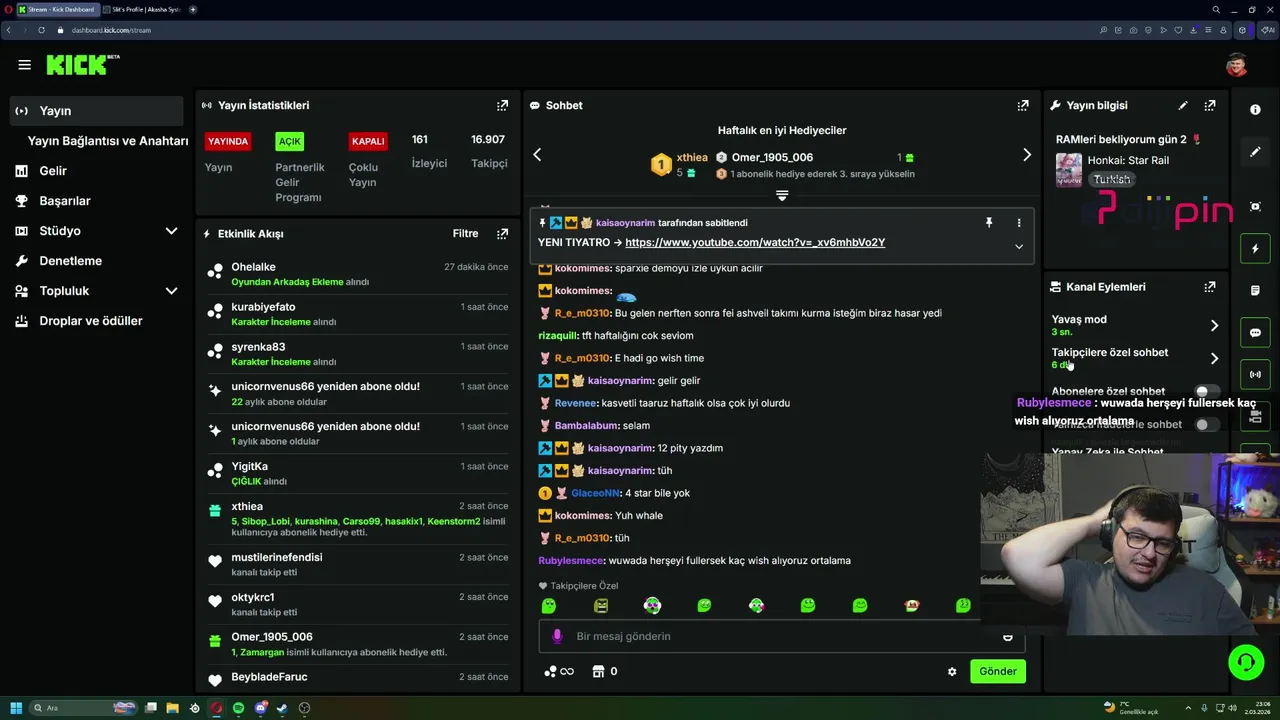Viewport: 1280px width, 720px height.
Task: Open Takipçilere özel sohbet settings arrow
Action: (1214, 358)
